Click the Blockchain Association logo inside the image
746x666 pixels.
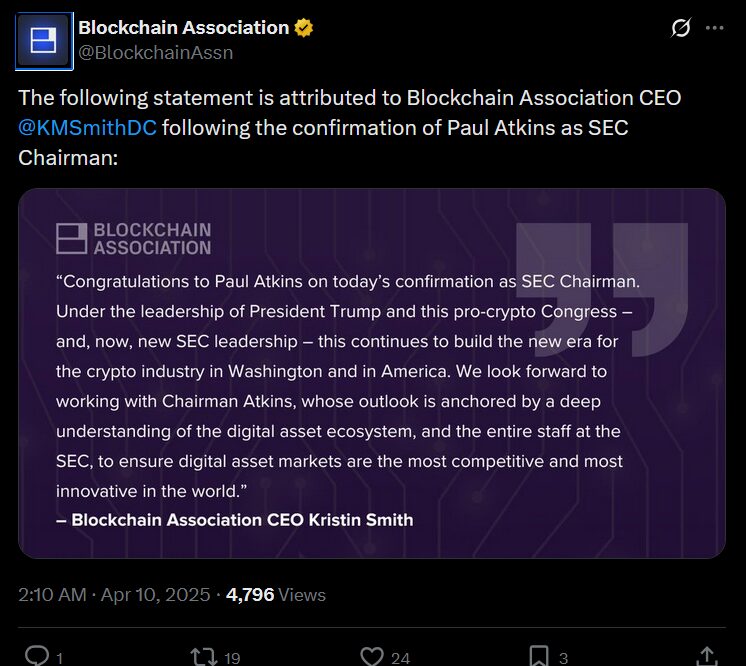[134, 238]
